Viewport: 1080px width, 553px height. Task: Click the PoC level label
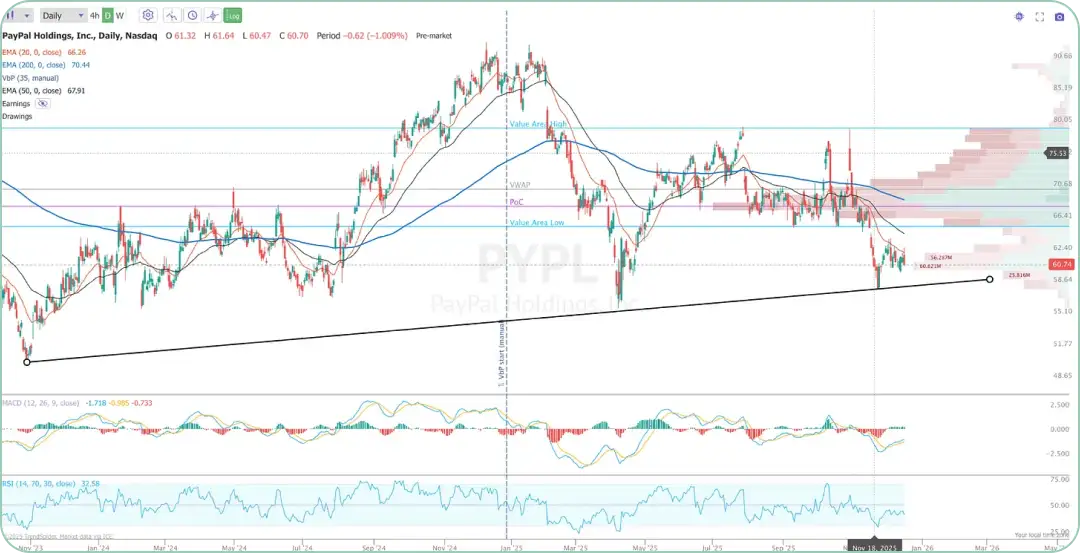pos(517,202)
